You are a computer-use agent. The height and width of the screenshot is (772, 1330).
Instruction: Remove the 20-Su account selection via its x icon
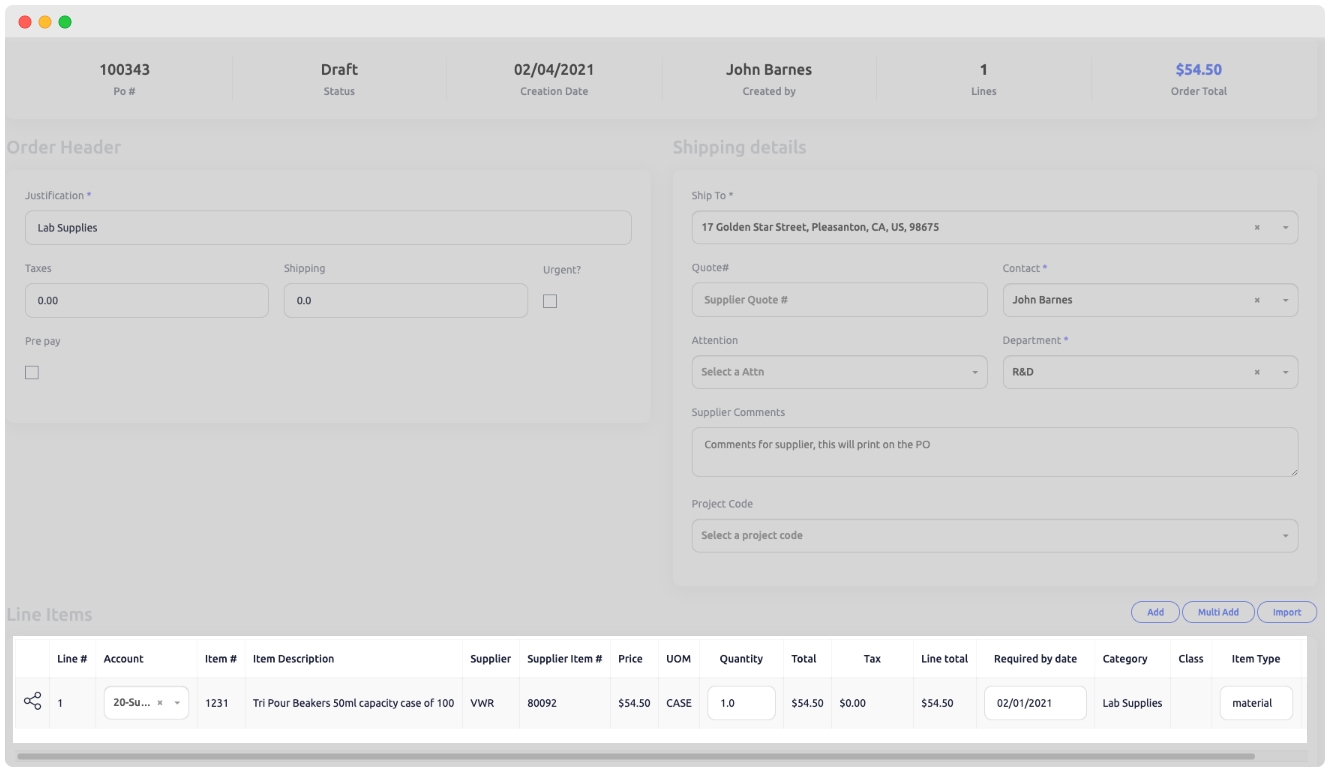click(x=161, y=703)
